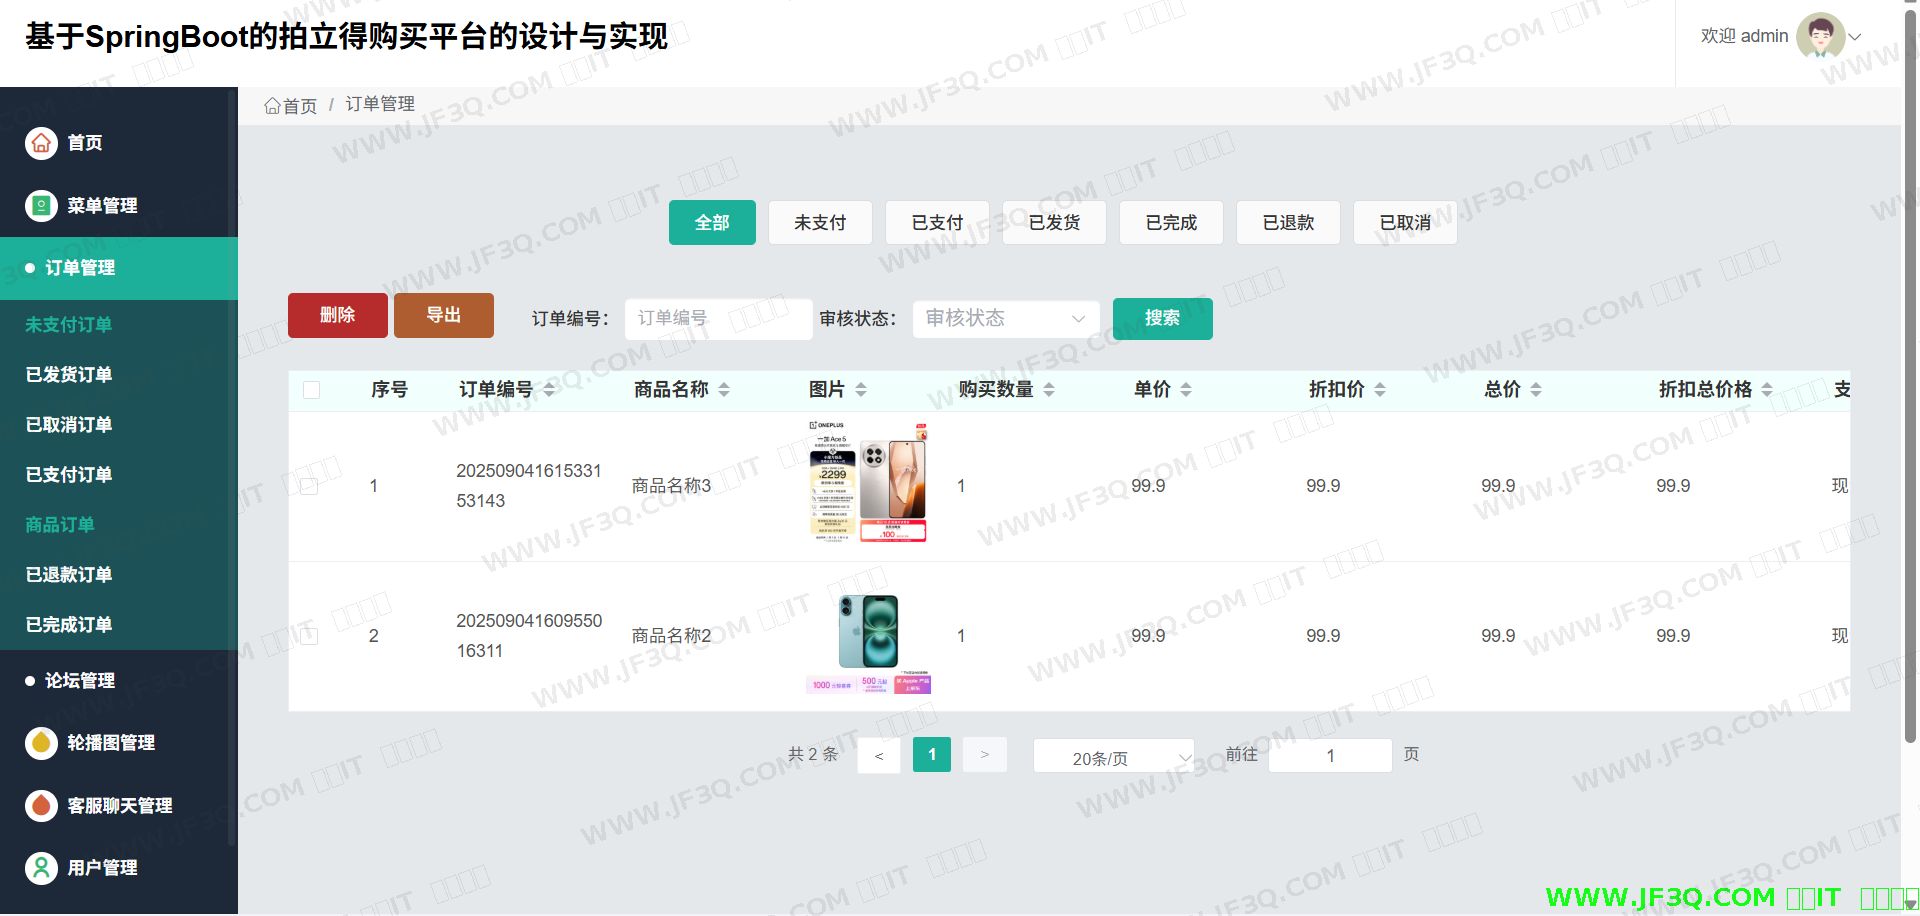Click the home icon in the sidebar
The height and width of the screenshot is (916, 1920).
pyautogui.click(x=41, y=143)
